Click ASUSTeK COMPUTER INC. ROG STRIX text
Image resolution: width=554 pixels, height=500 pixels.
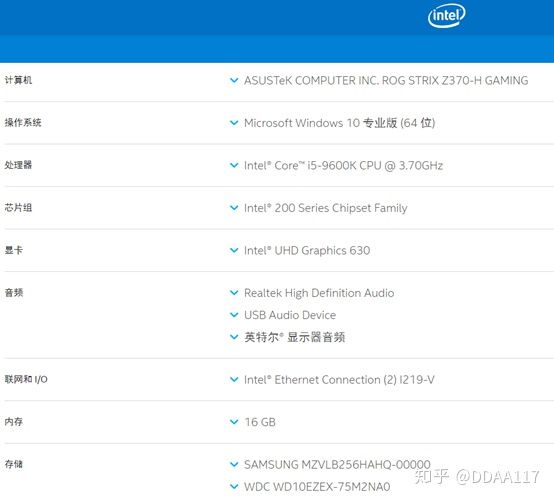tap(386, 81)
